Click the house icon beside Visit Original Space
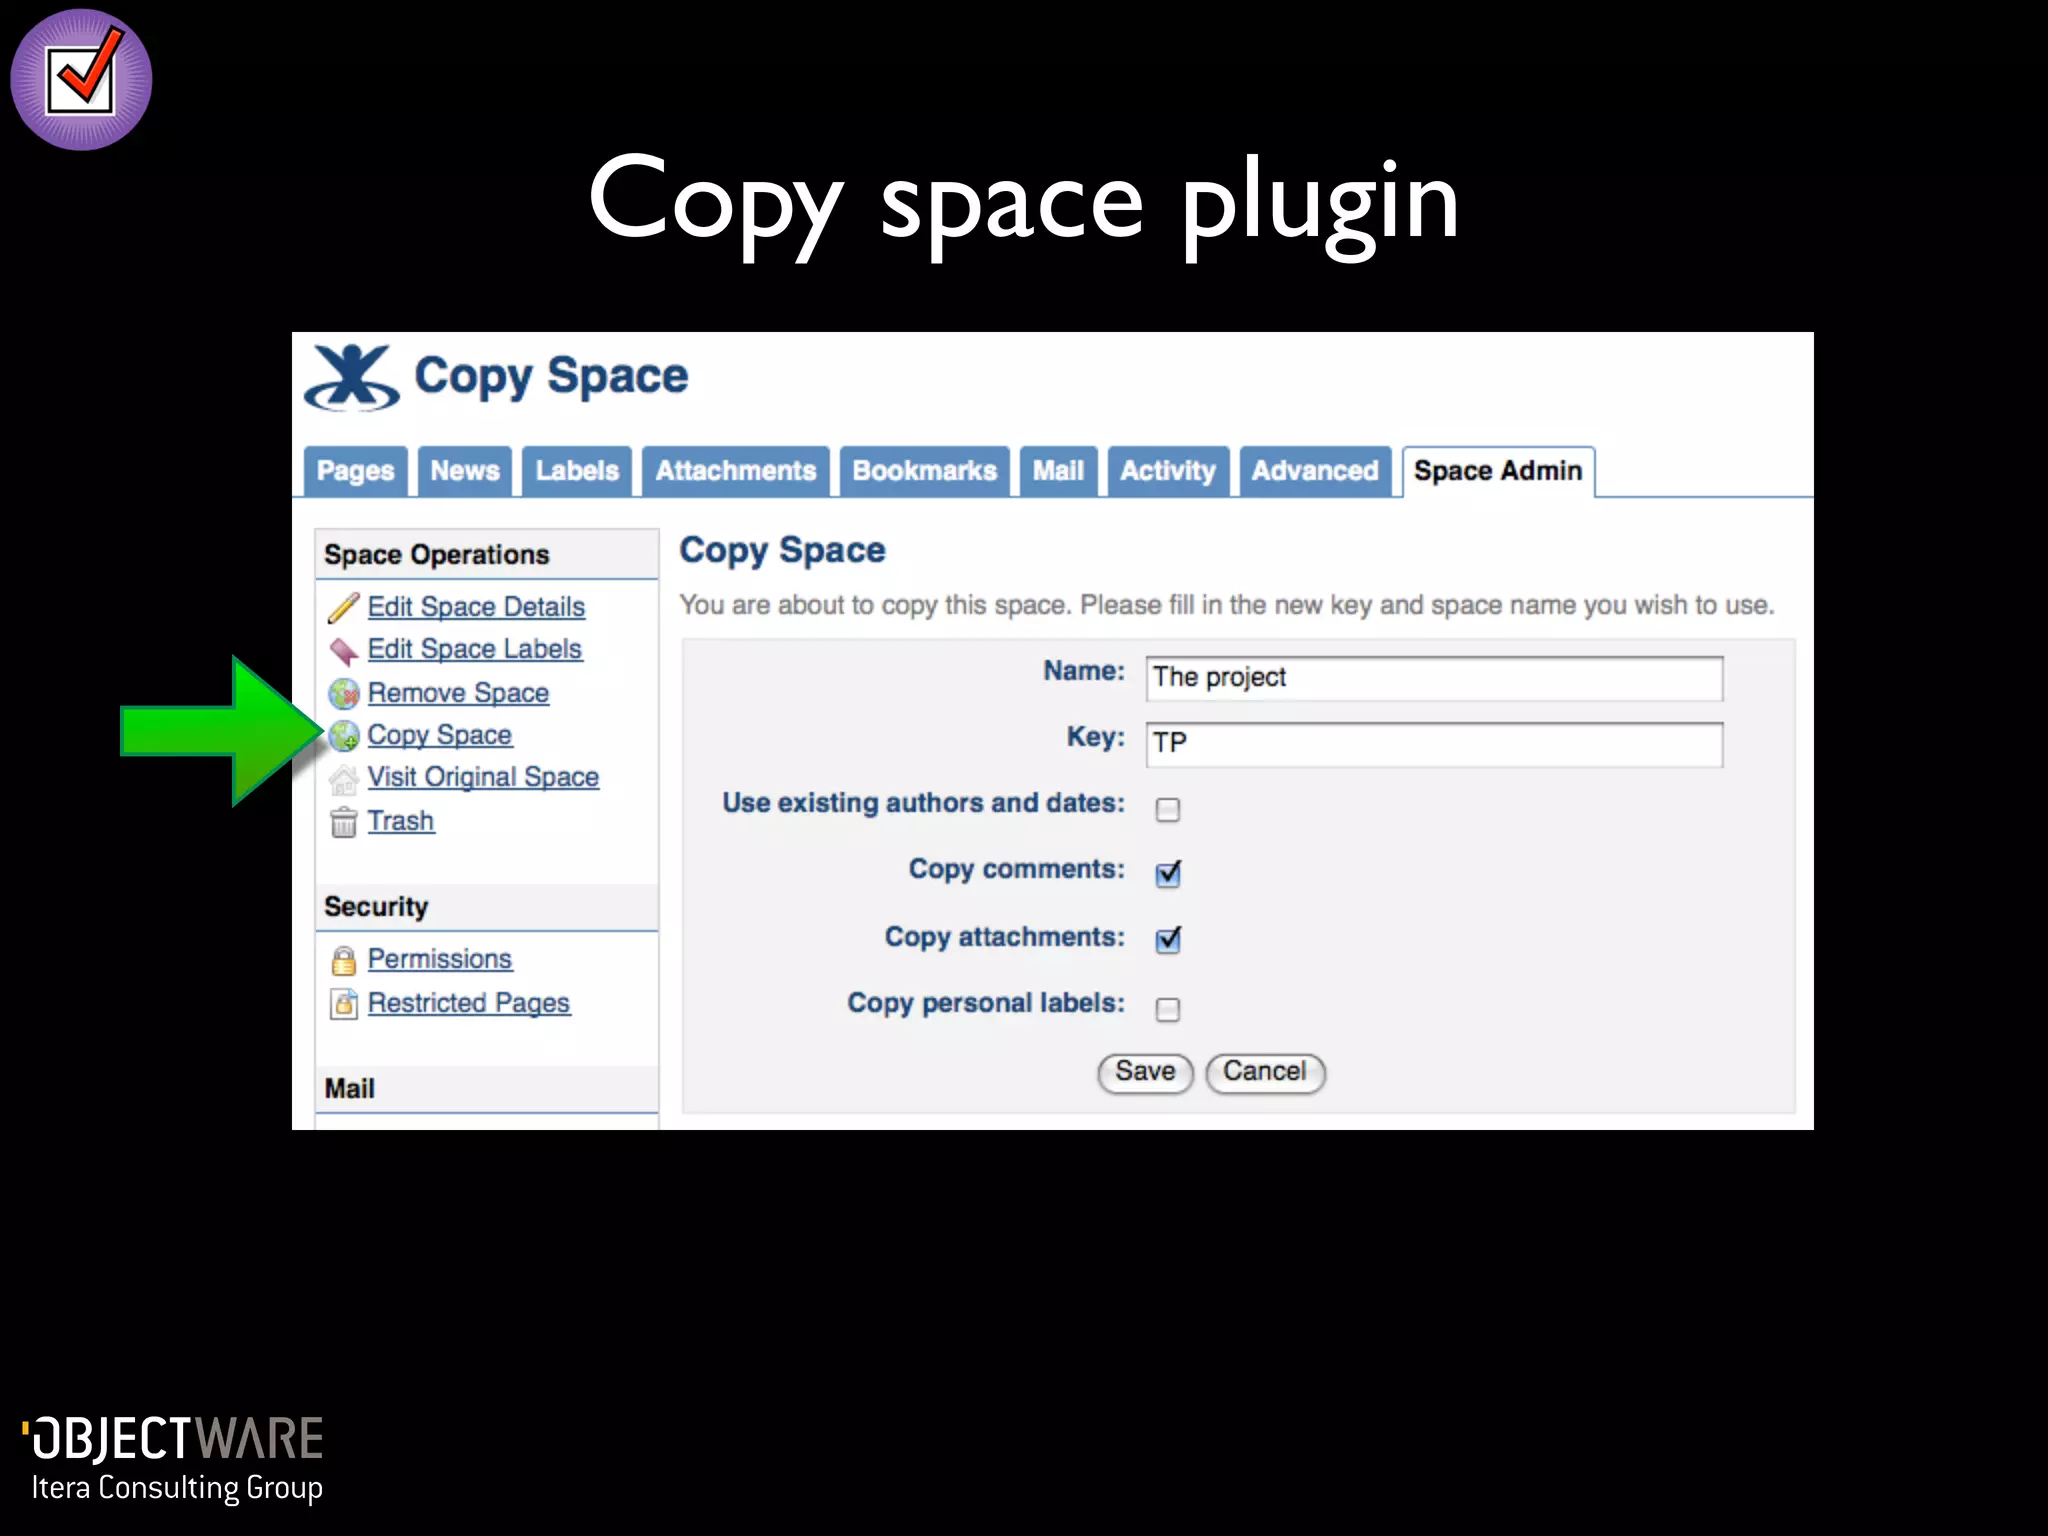Screen dimensions: 2048x1536 343,779
